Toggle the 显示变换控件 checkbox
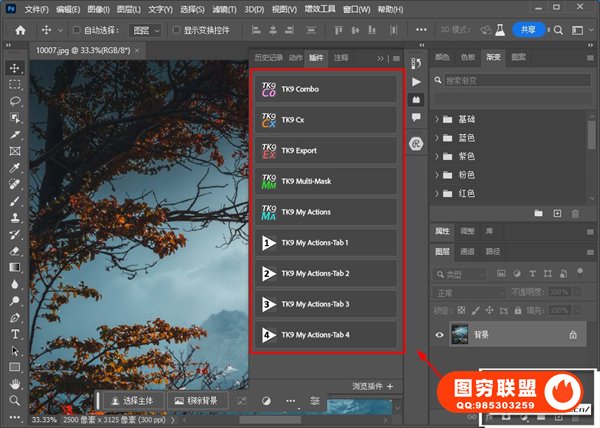The height and width of the screenshot is (428, 600). coord(177,30)
